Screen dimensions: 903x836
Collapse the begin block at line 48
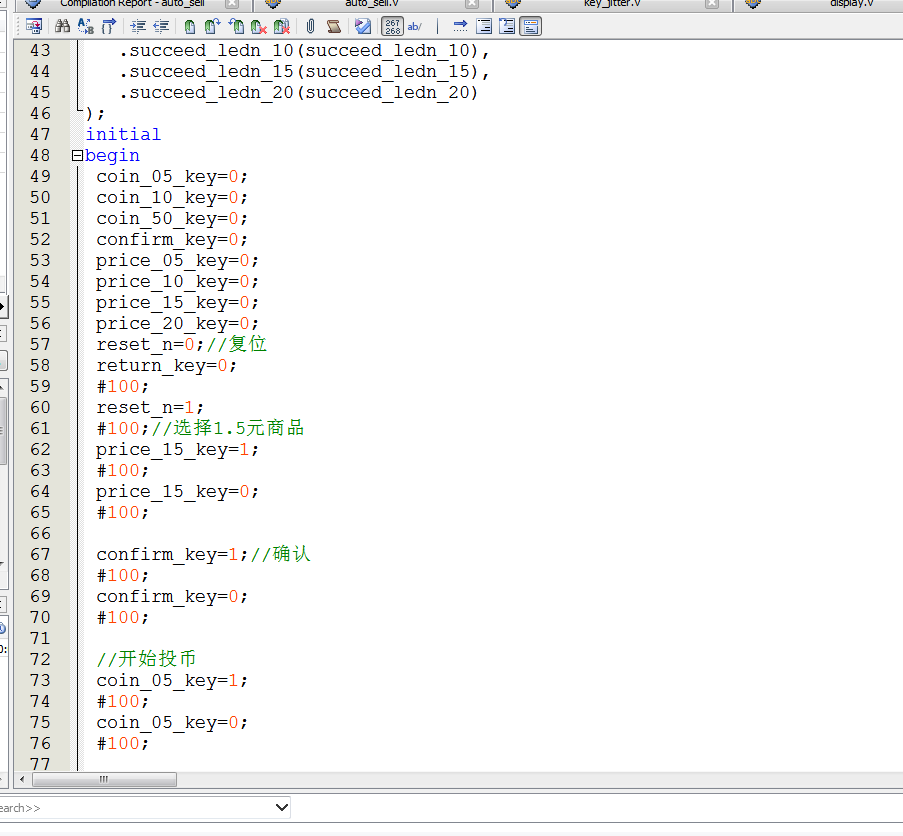[x=77, y=155]
